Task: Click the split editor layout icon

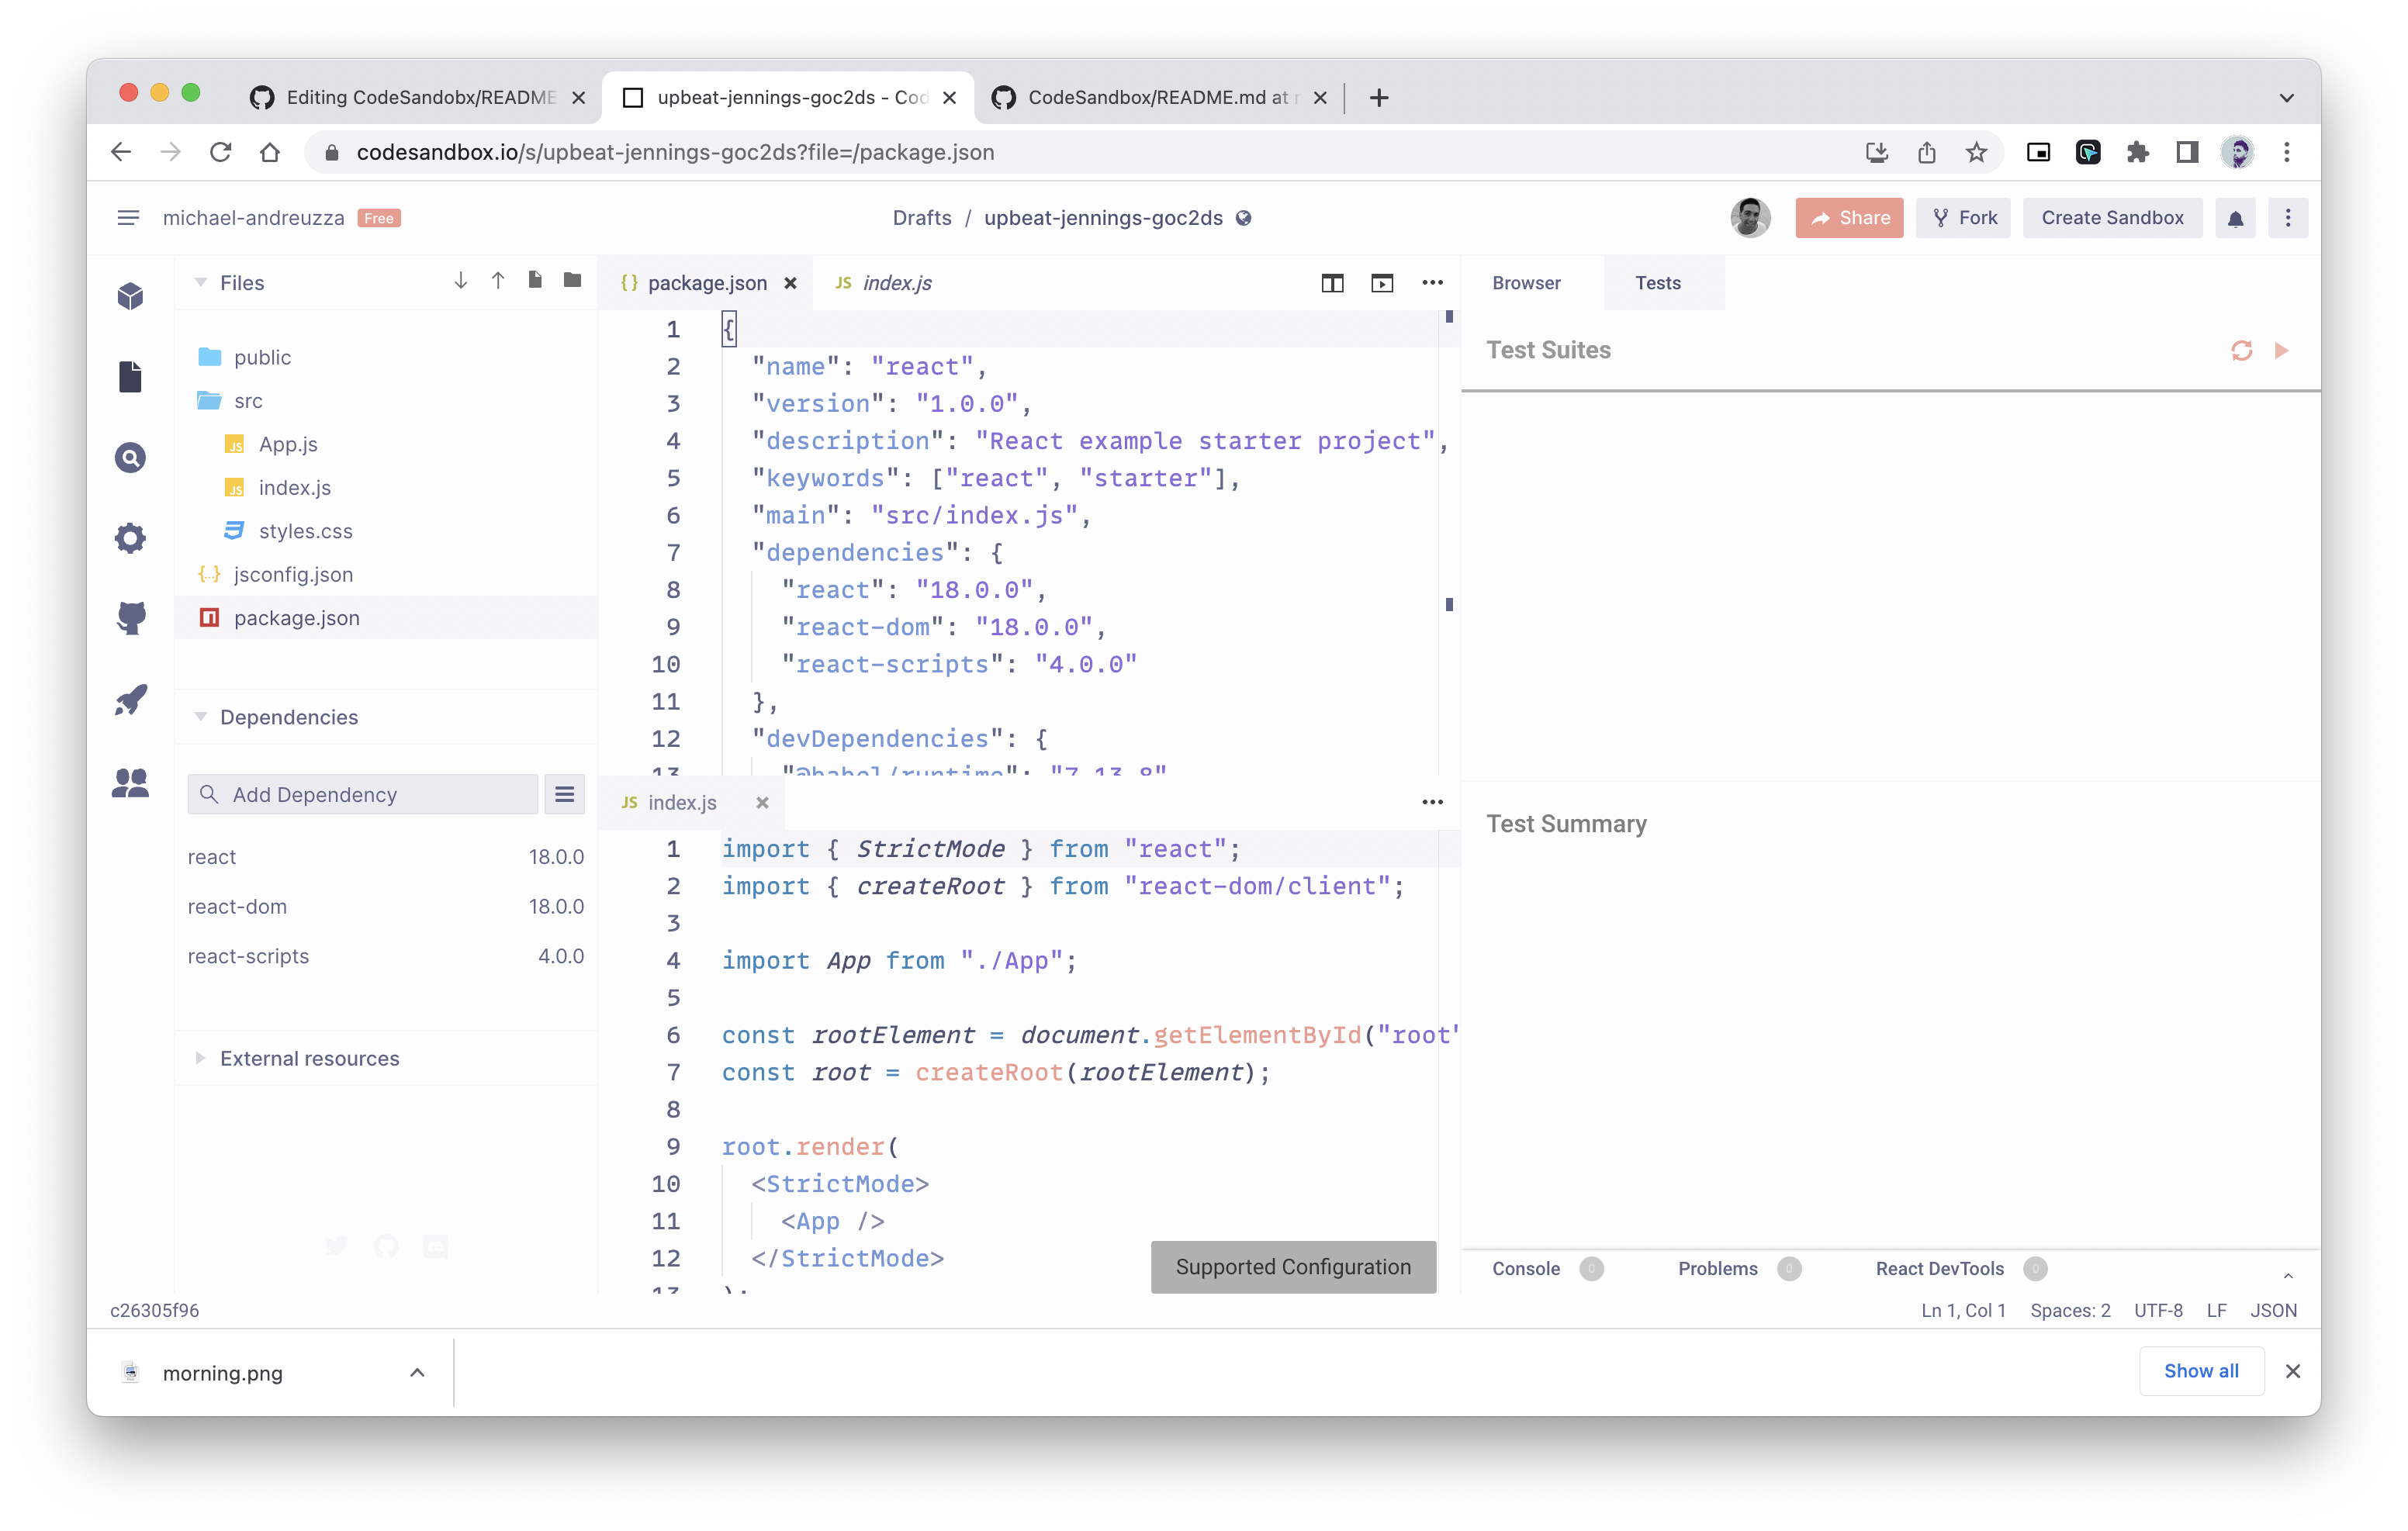Action: pos(1332,283)
